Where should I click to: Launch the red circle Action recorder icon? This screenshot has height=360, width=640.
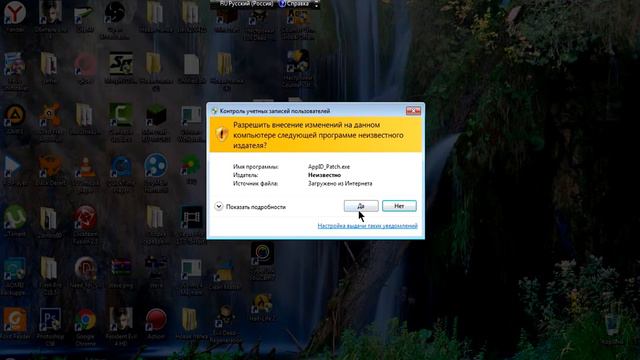pyautogui.click(x=156, y=320)
